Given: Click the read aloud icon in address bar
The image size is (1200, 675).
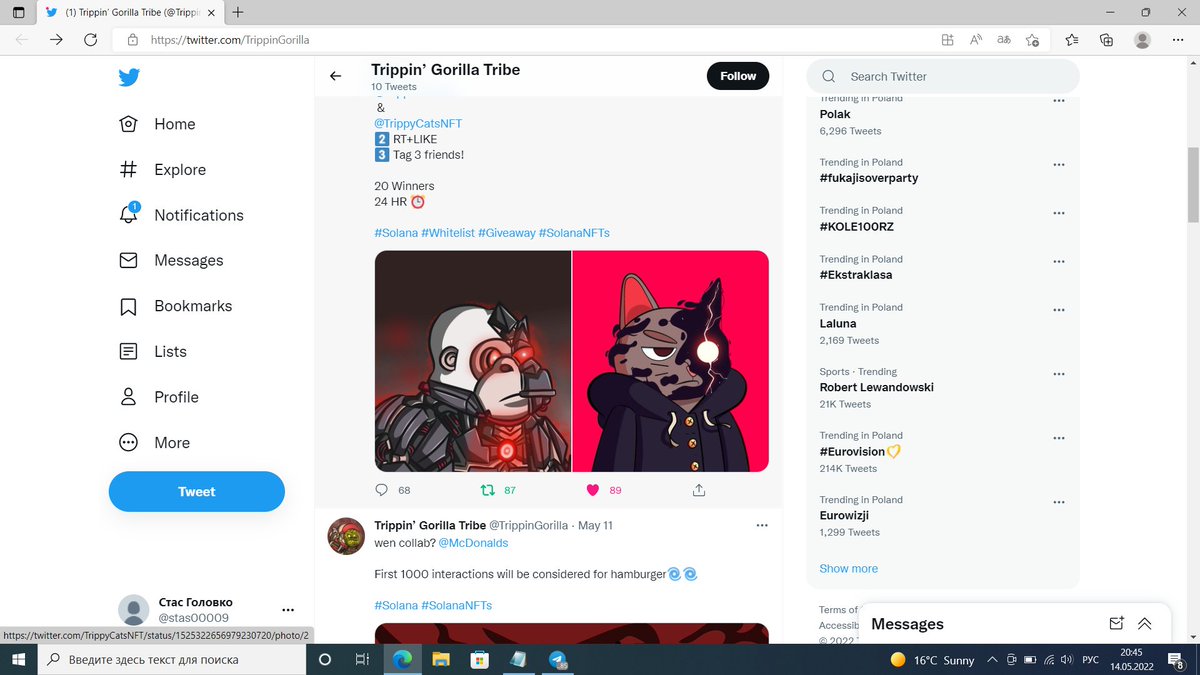Looking at the screenshot, I should tap(976, 40).
